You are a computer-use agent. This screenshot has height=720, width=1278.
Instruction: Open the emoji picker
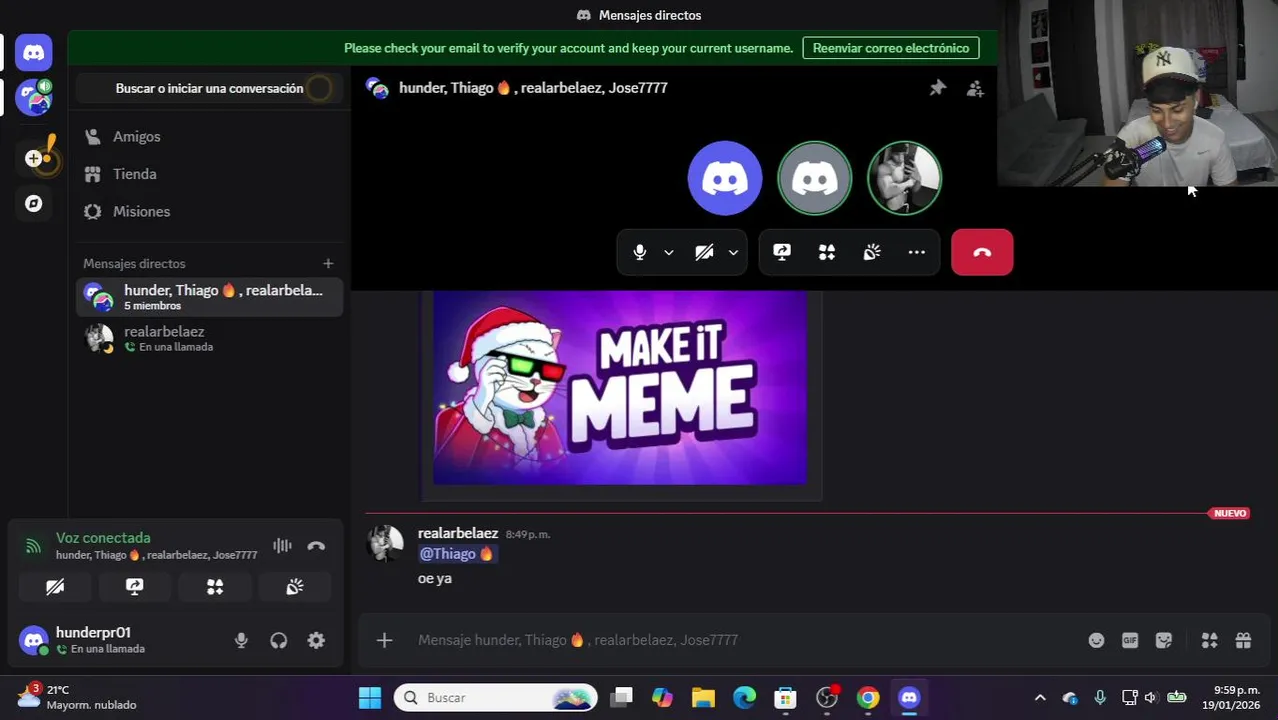(1097, 640)
